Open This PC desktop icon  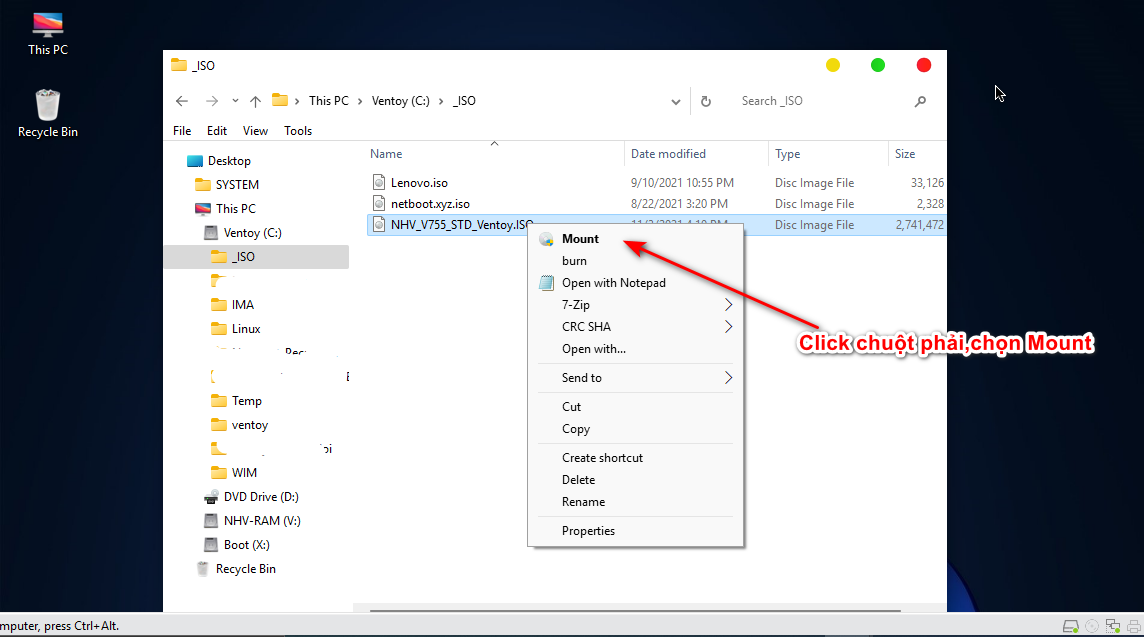(x=47, y=34)
